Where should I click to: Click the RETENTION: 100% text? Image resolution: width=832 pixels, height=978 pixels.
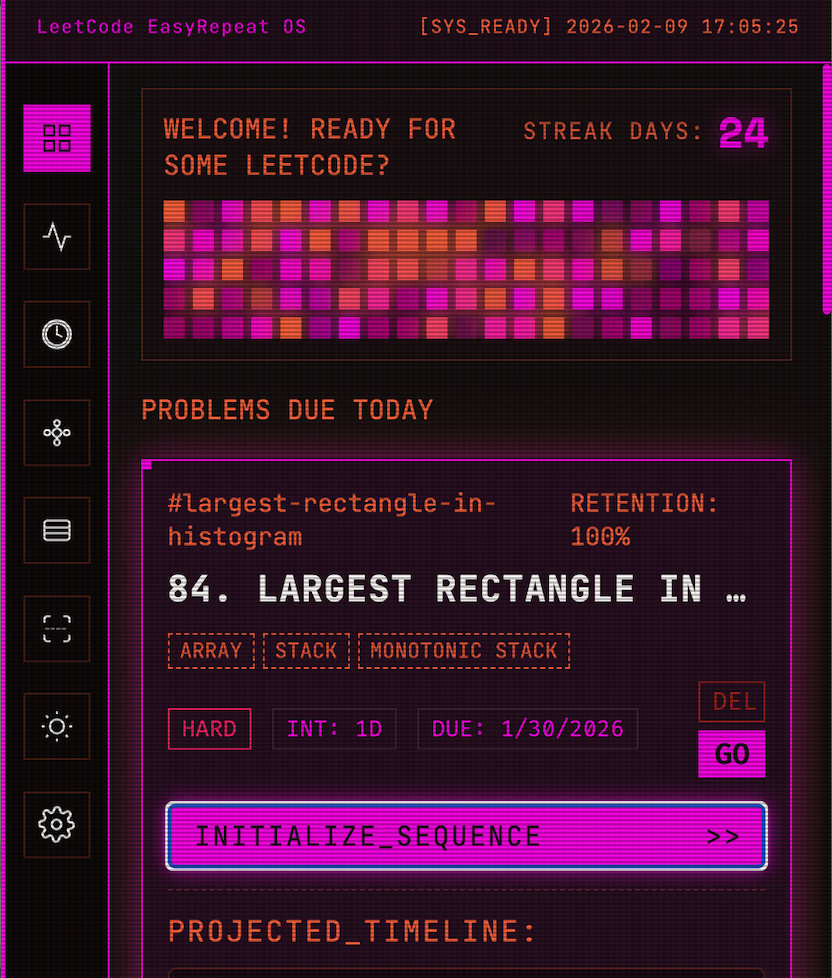644,520
